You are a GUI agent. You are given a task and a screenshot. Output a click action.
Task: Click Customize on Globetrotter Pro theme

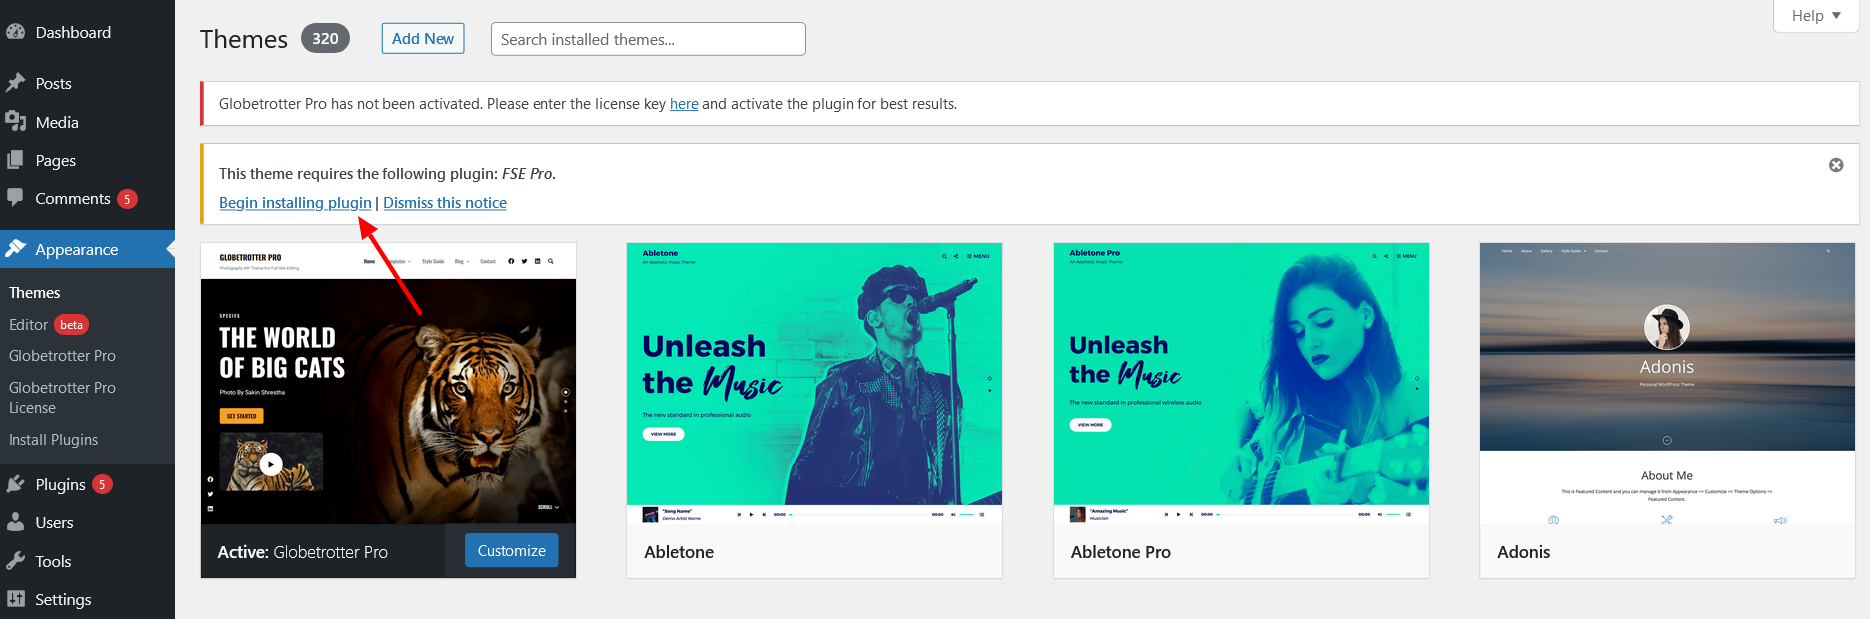(511, 551)
